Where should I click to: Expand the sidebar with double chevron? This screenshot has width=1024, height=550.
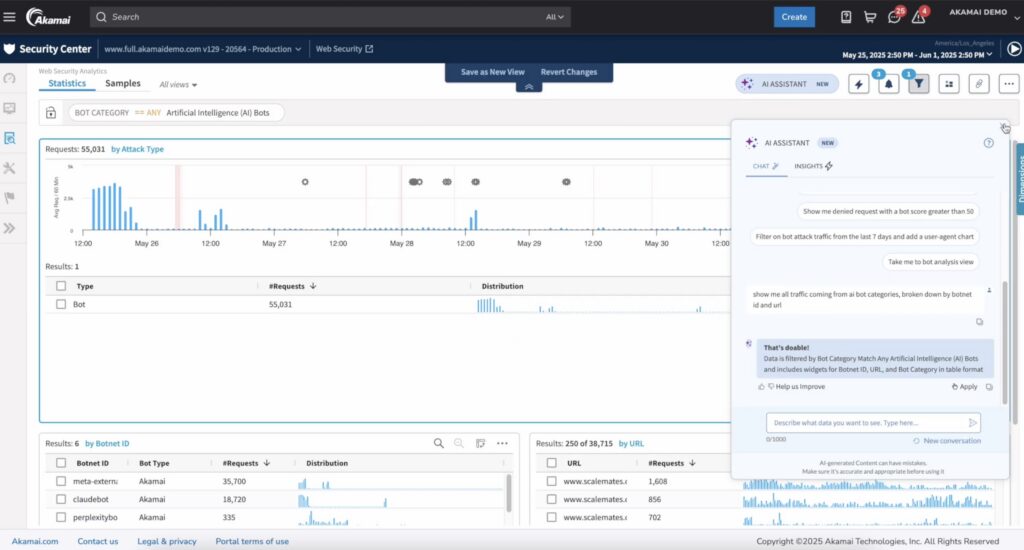(9, 228)
